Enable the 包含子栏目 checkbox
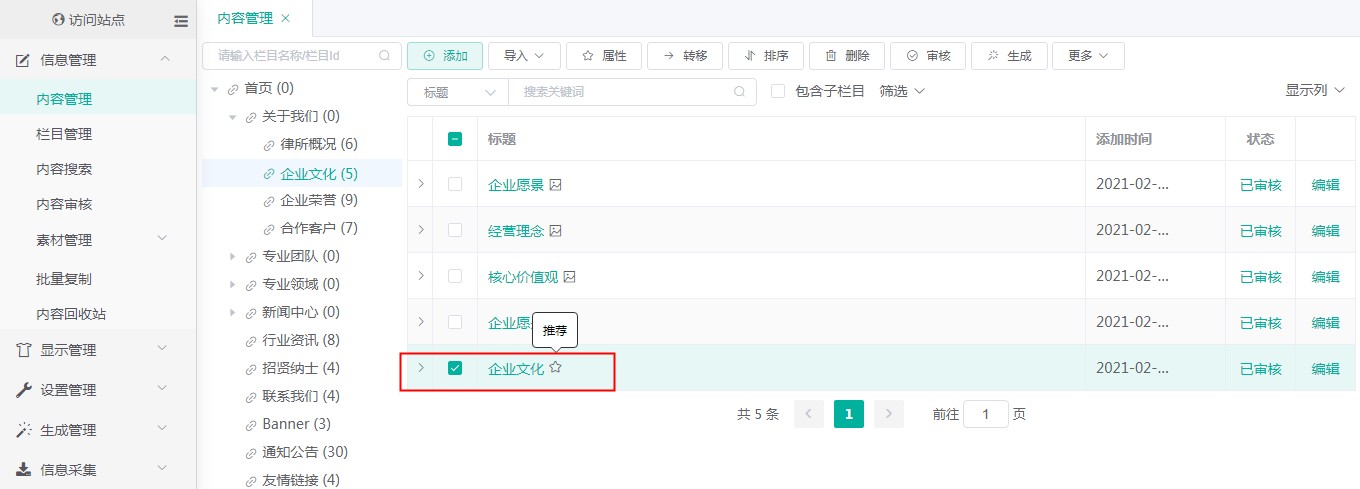 pos(778,92)
